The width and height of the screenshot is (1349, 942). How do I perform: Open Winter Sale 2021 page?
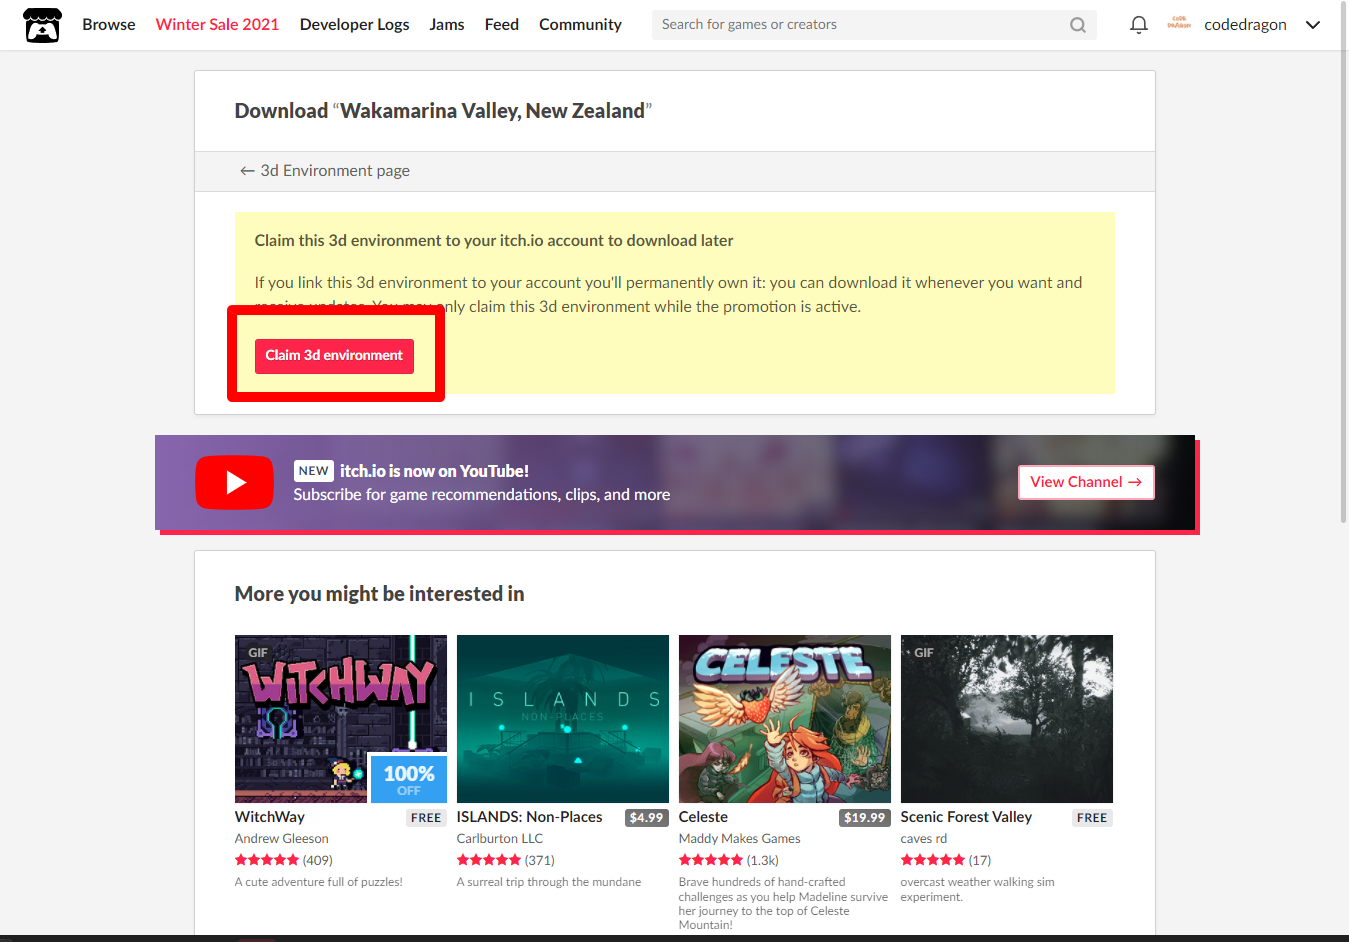click(217, 25)
